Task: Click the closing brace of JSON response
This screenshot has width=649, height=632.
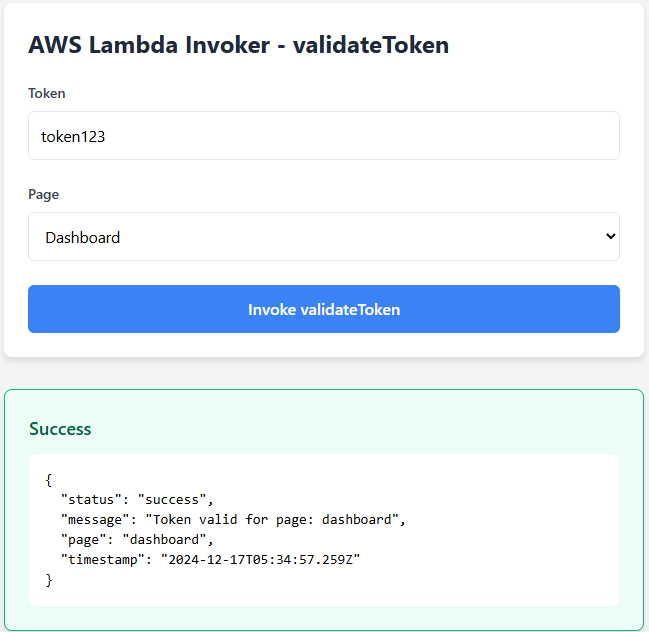Action: point(49,579)
